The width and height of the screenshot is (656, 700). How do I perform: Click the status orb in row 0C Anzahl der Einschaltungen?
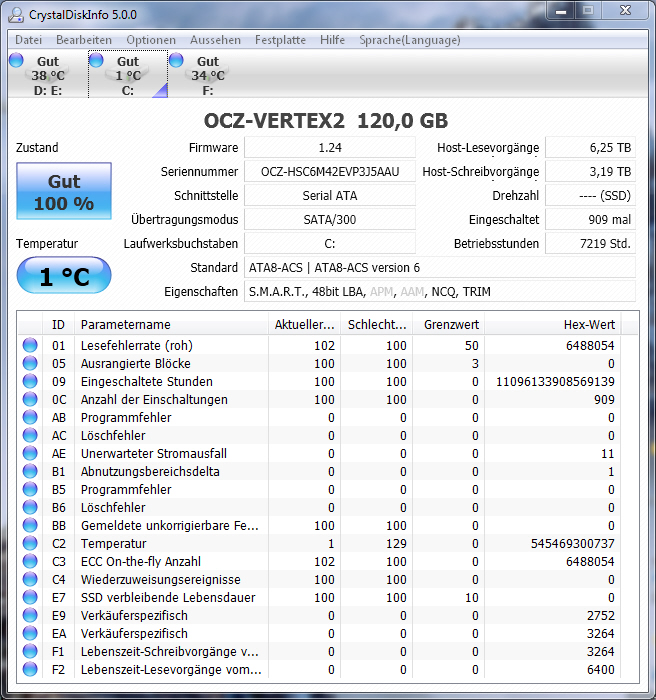[x=30, y=399]
